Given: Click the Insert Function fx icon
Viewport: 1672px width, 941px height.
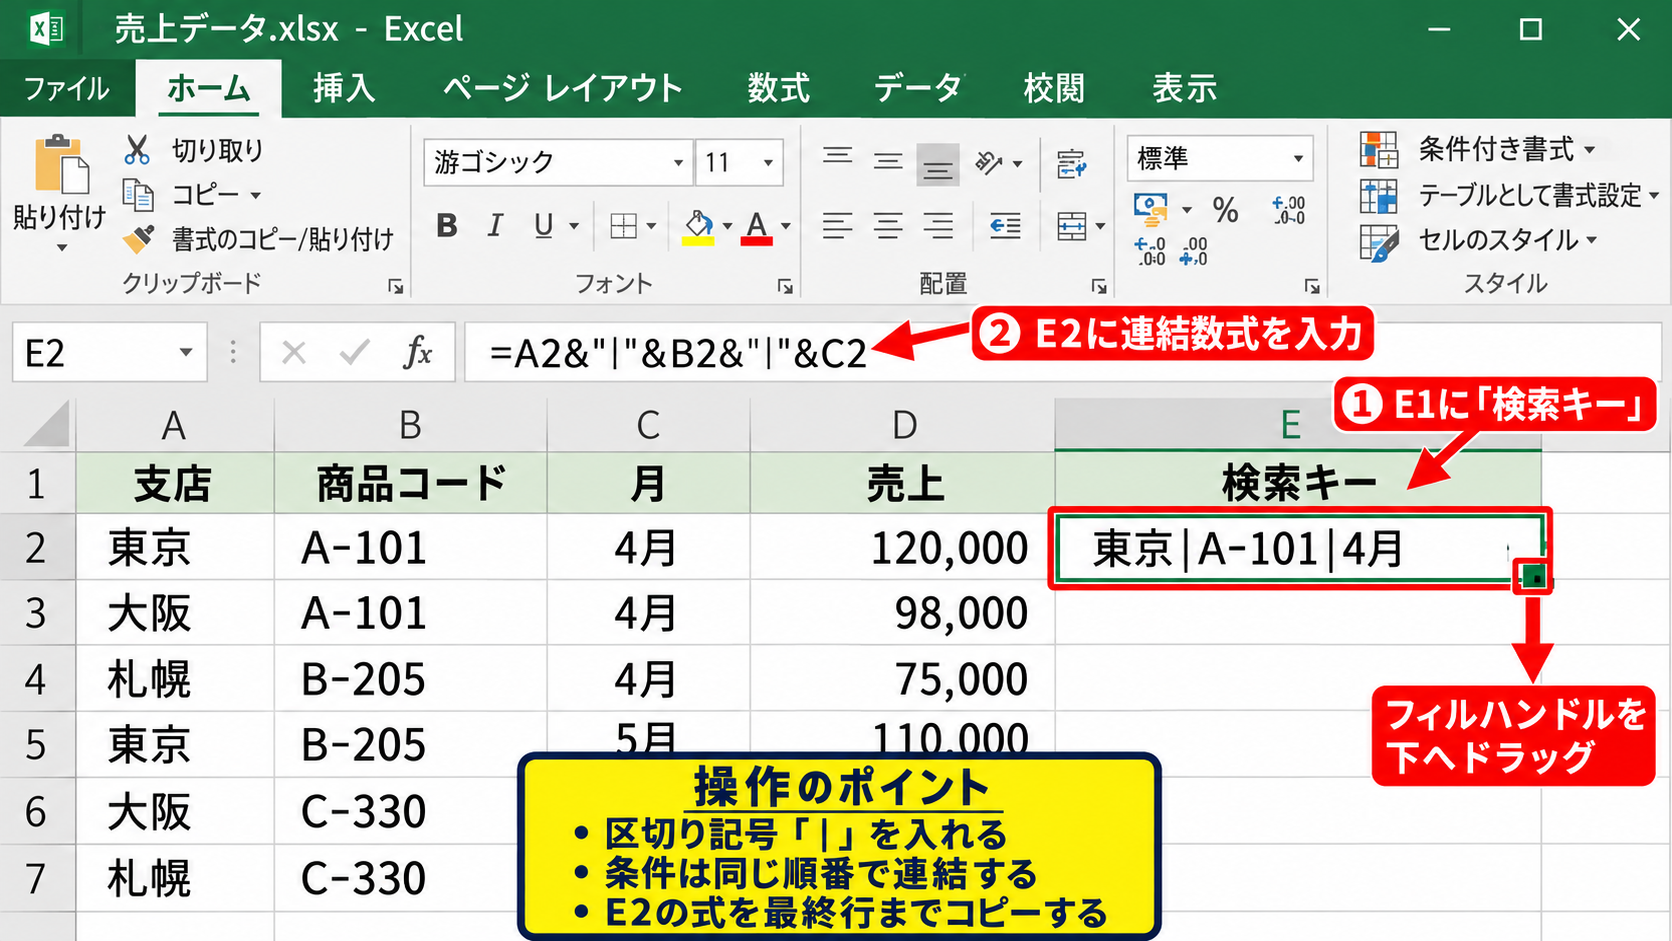Looking at the screenshot, I should pyautogui.click(x=418, y=352).
